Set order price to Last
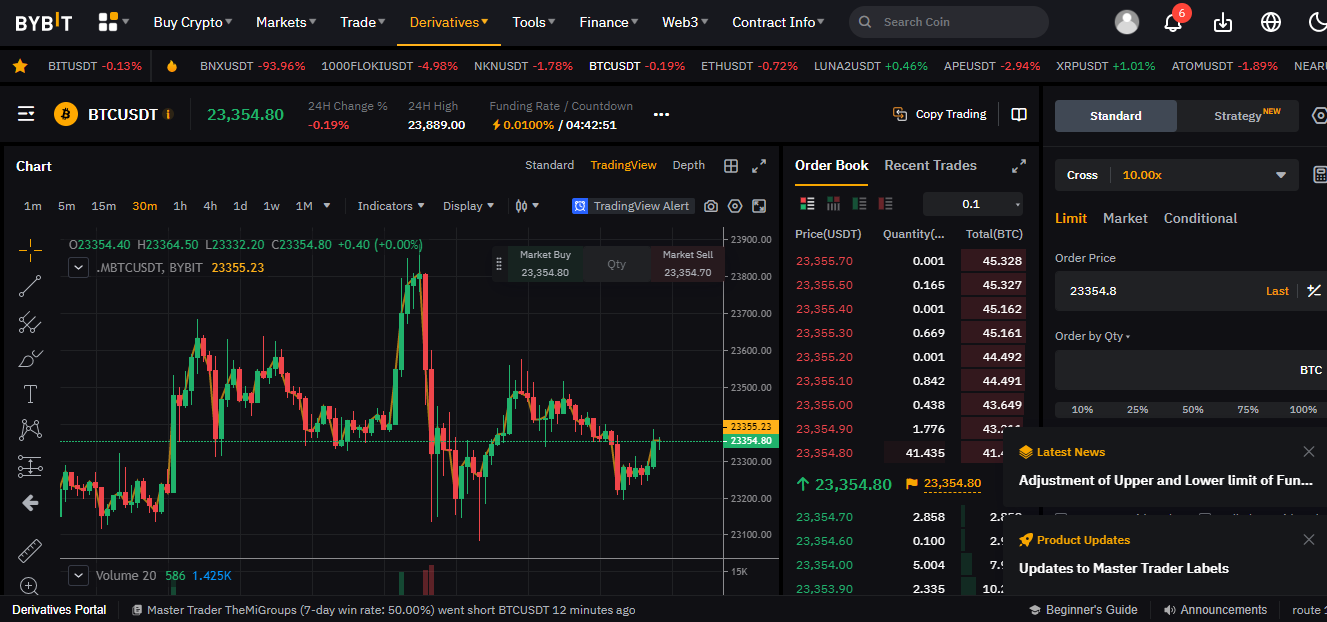 [1277, 291]
